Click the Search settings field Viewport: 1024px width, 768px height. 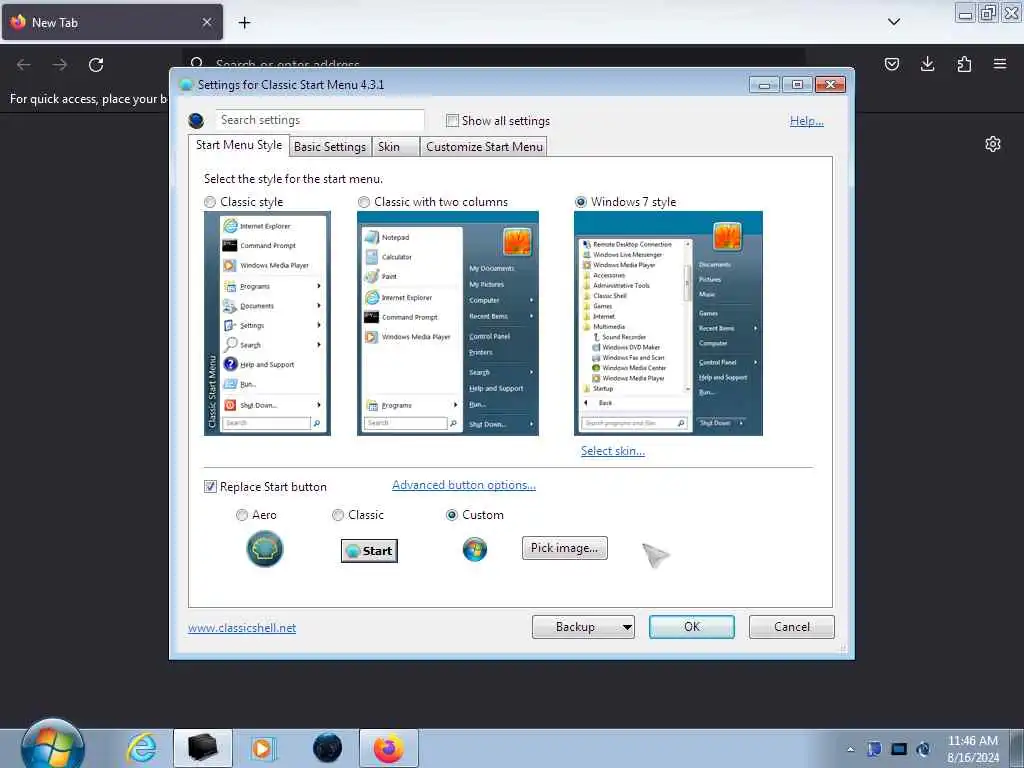click(x=320, y=120)
